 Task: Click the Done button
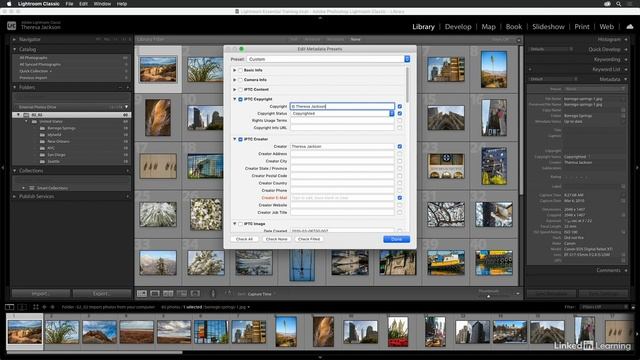pyautogui.click(x=396, y=239)
